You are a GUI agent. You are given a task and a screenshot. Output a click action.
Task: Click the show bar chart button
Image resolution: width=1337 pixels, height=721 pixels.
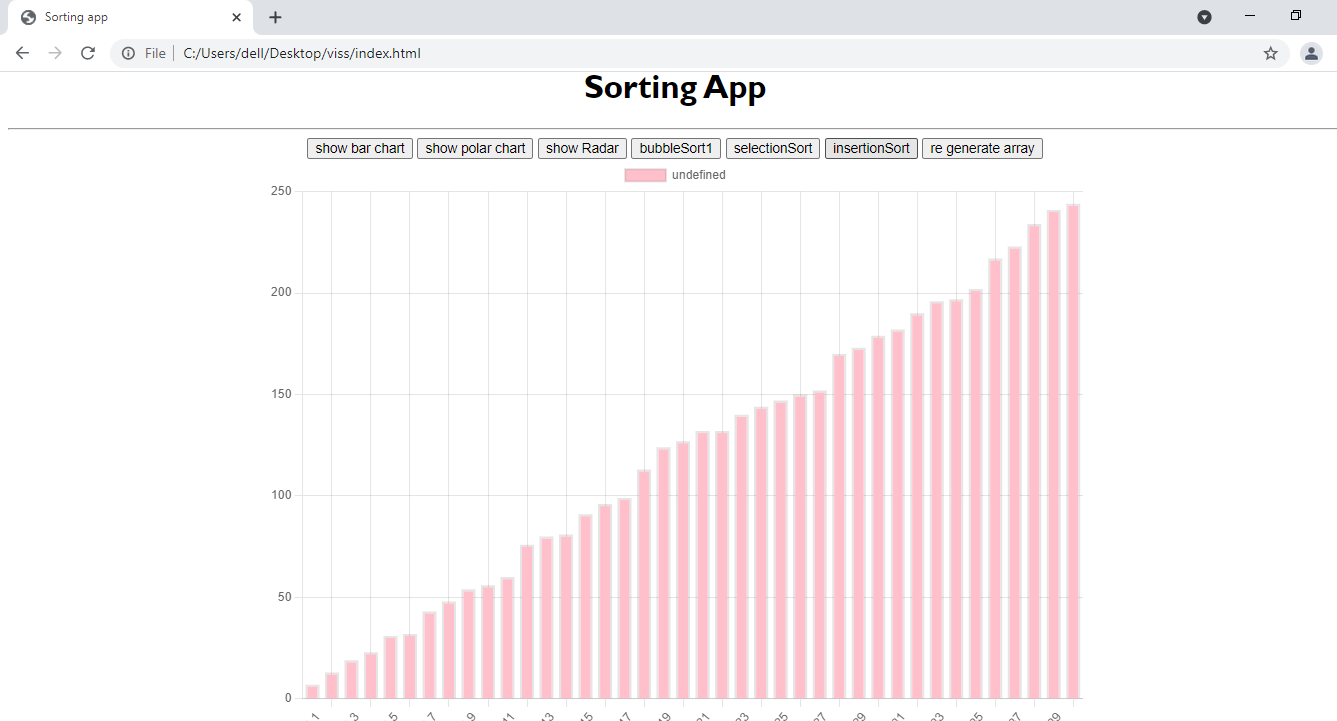(x=360, y=148)
